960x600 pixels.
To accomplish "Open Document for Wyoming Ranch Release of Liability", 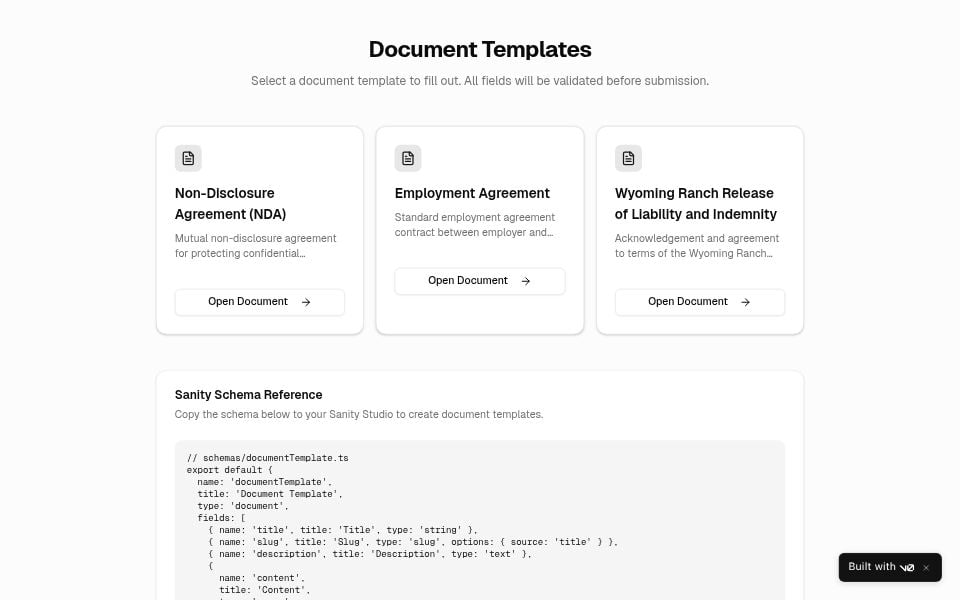I will [x=700, y=302].
